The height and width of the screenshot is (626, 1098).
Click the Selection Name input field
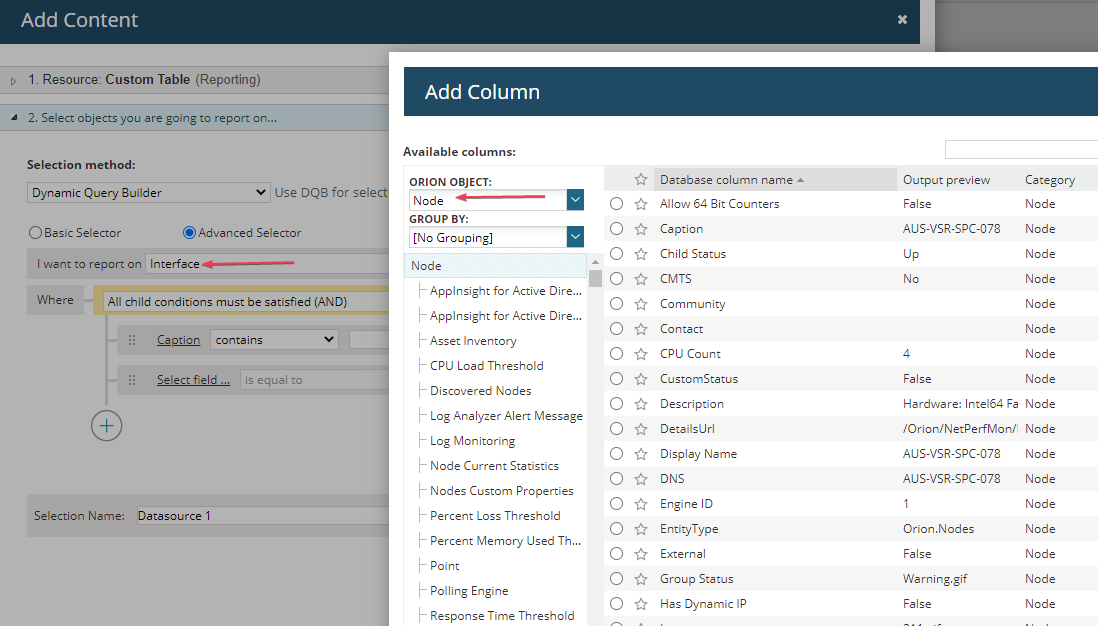[262, 516]
